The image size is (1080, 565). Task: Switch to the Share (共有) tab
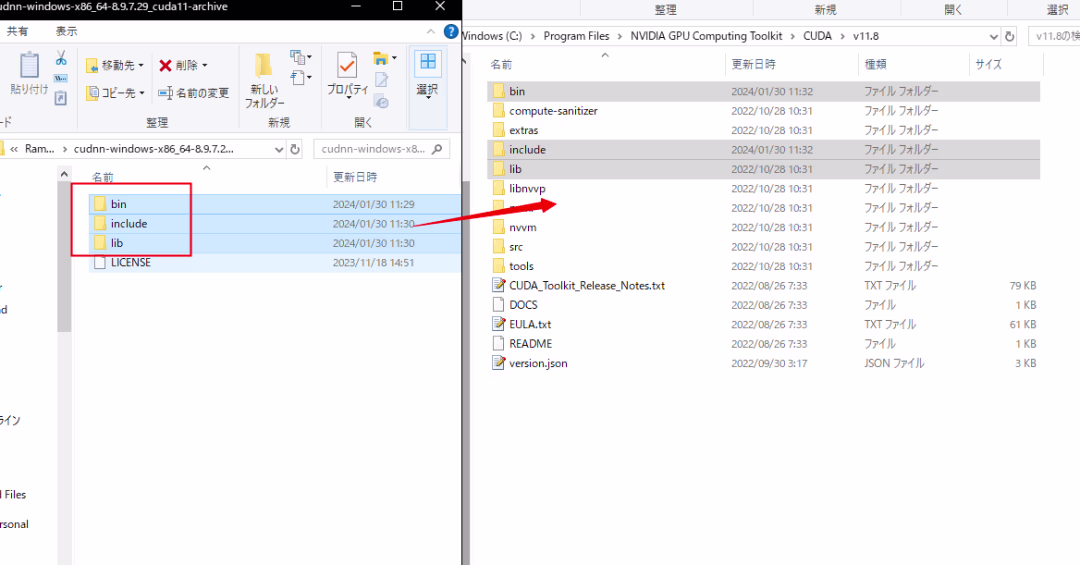coord(18,31)
